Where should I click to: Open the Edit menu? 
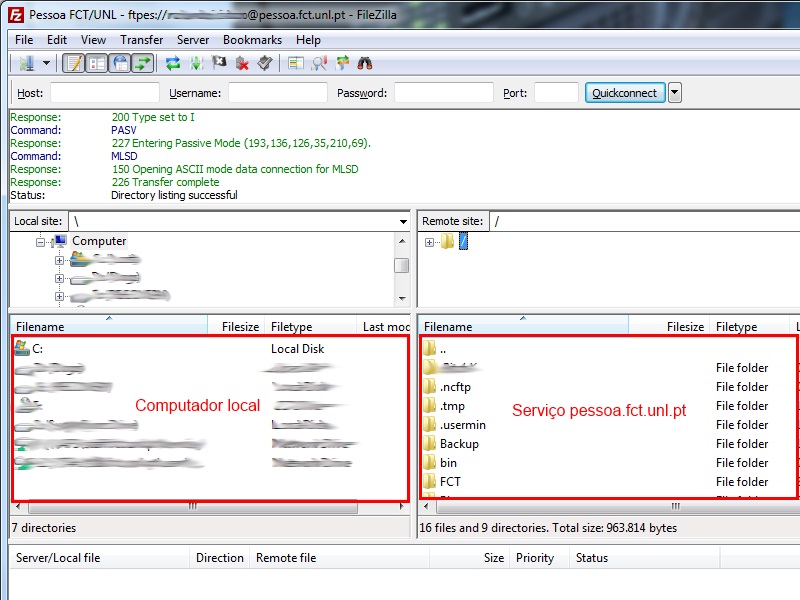(57, 40)
